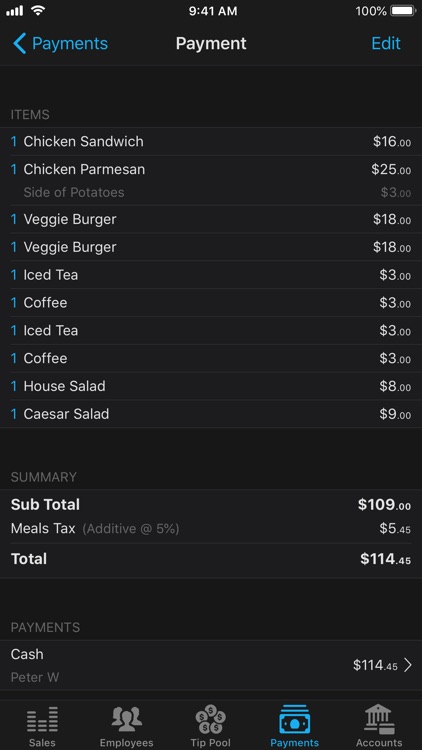Open the Cash payment by Peter W
Viewport: 422px width, 750px height.
211,665
